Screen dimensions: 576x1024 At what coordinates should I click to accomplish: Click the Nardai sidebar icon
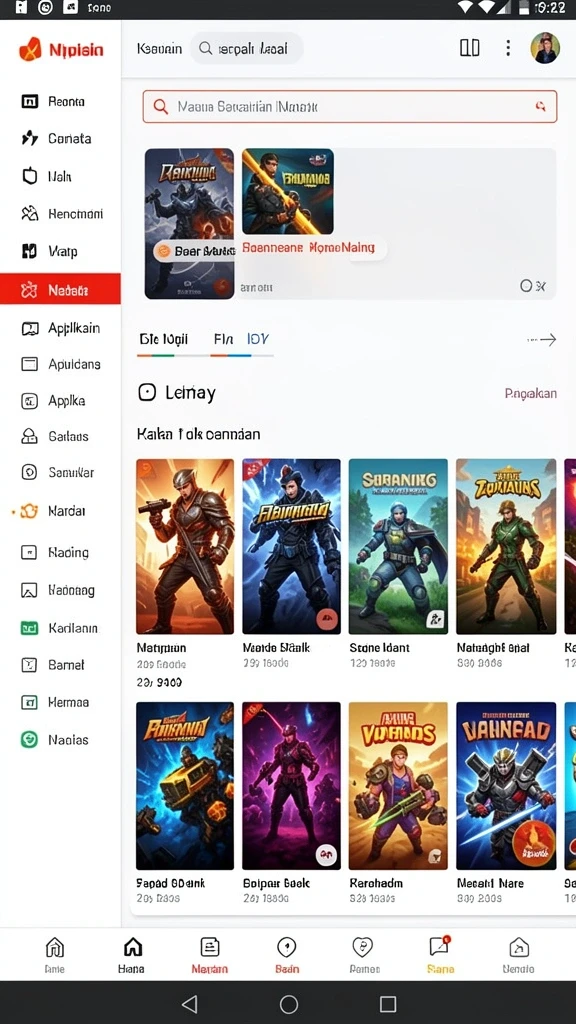coord(29,511)
